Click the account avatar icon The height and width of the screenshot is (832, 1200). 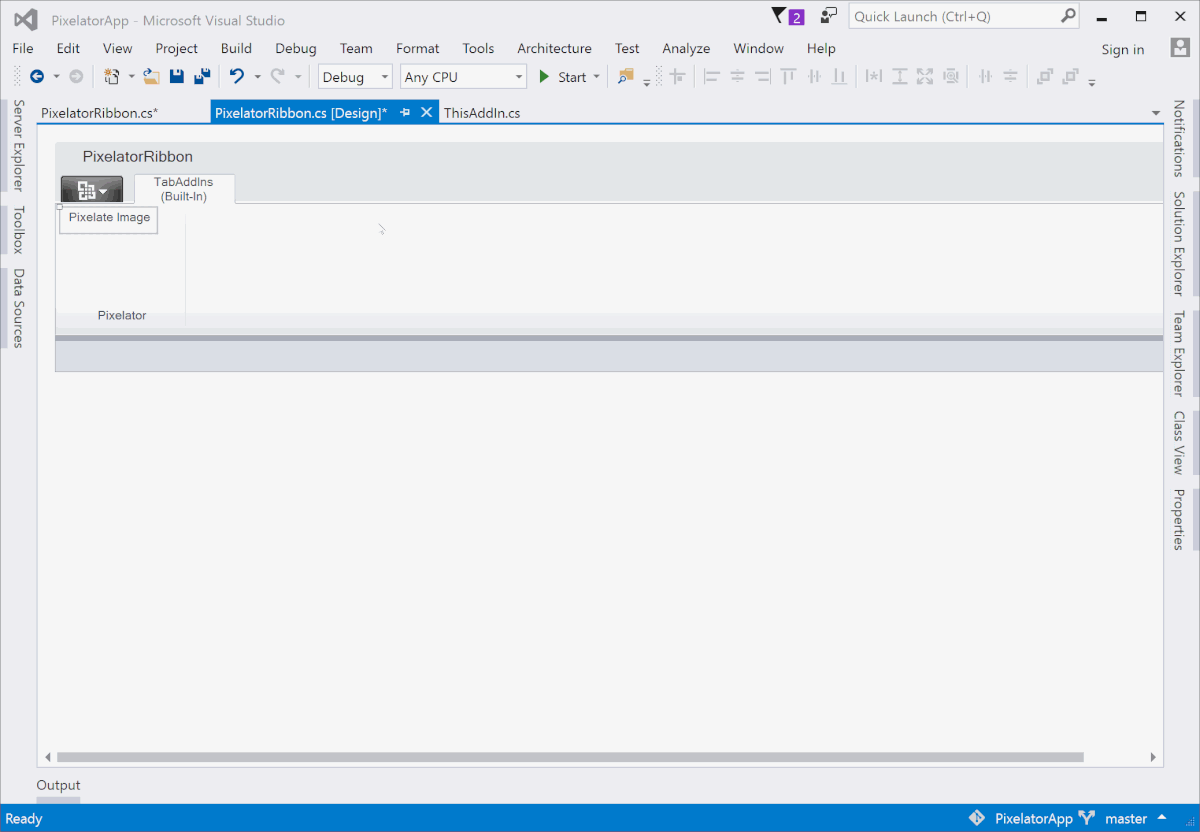pyautogui.click(x=1179, y=48)
